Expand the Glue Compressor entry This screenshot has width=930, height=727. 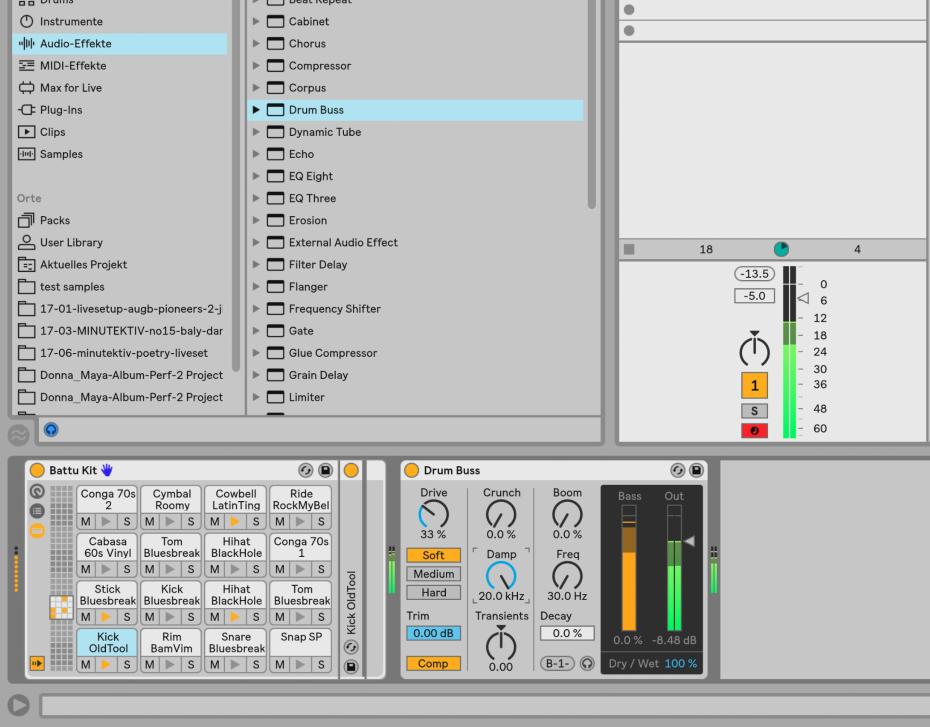(257, 353)
